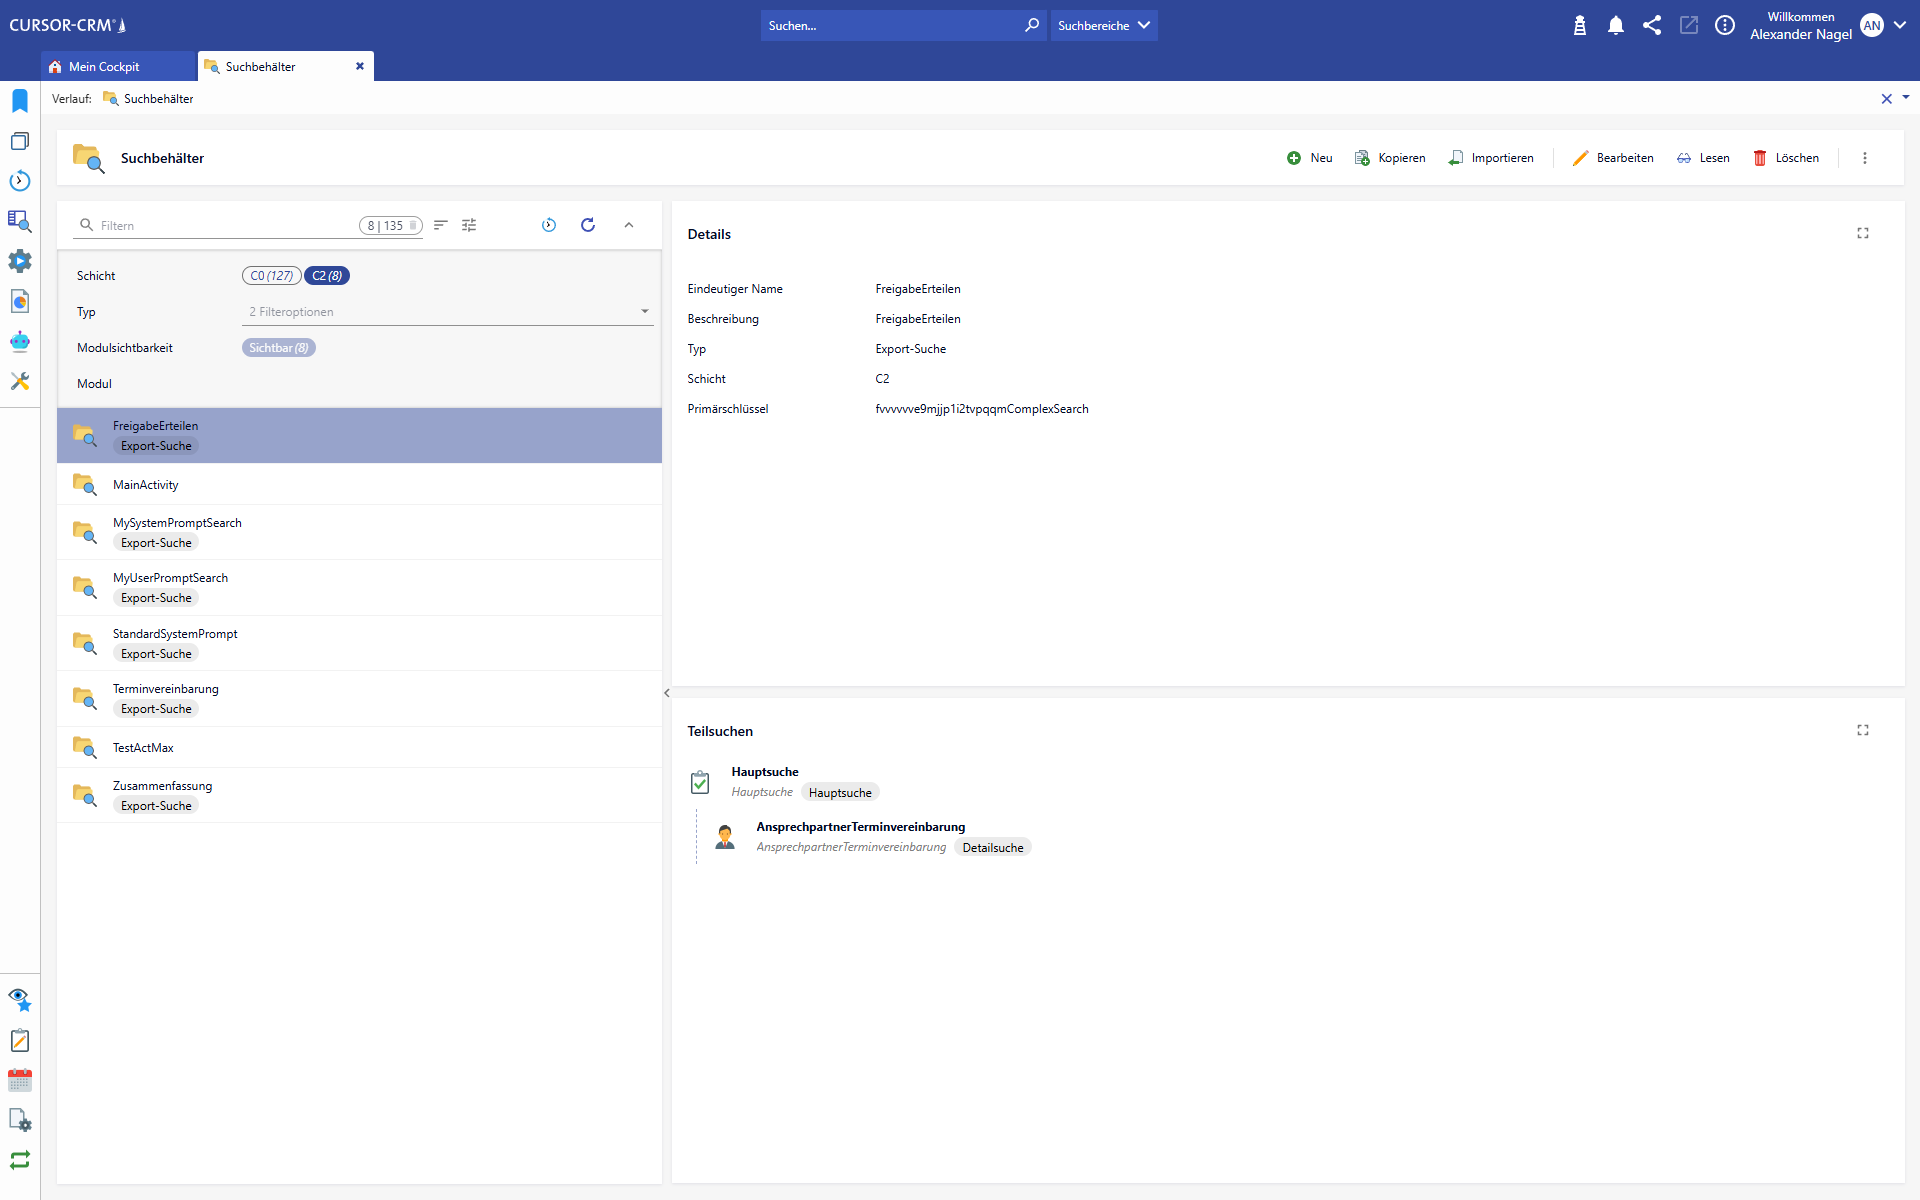Screen dimensions: 1920x1200
Task: Reload the Suchbehälter list
Action: pyautogui.click(x=588, y=225)
